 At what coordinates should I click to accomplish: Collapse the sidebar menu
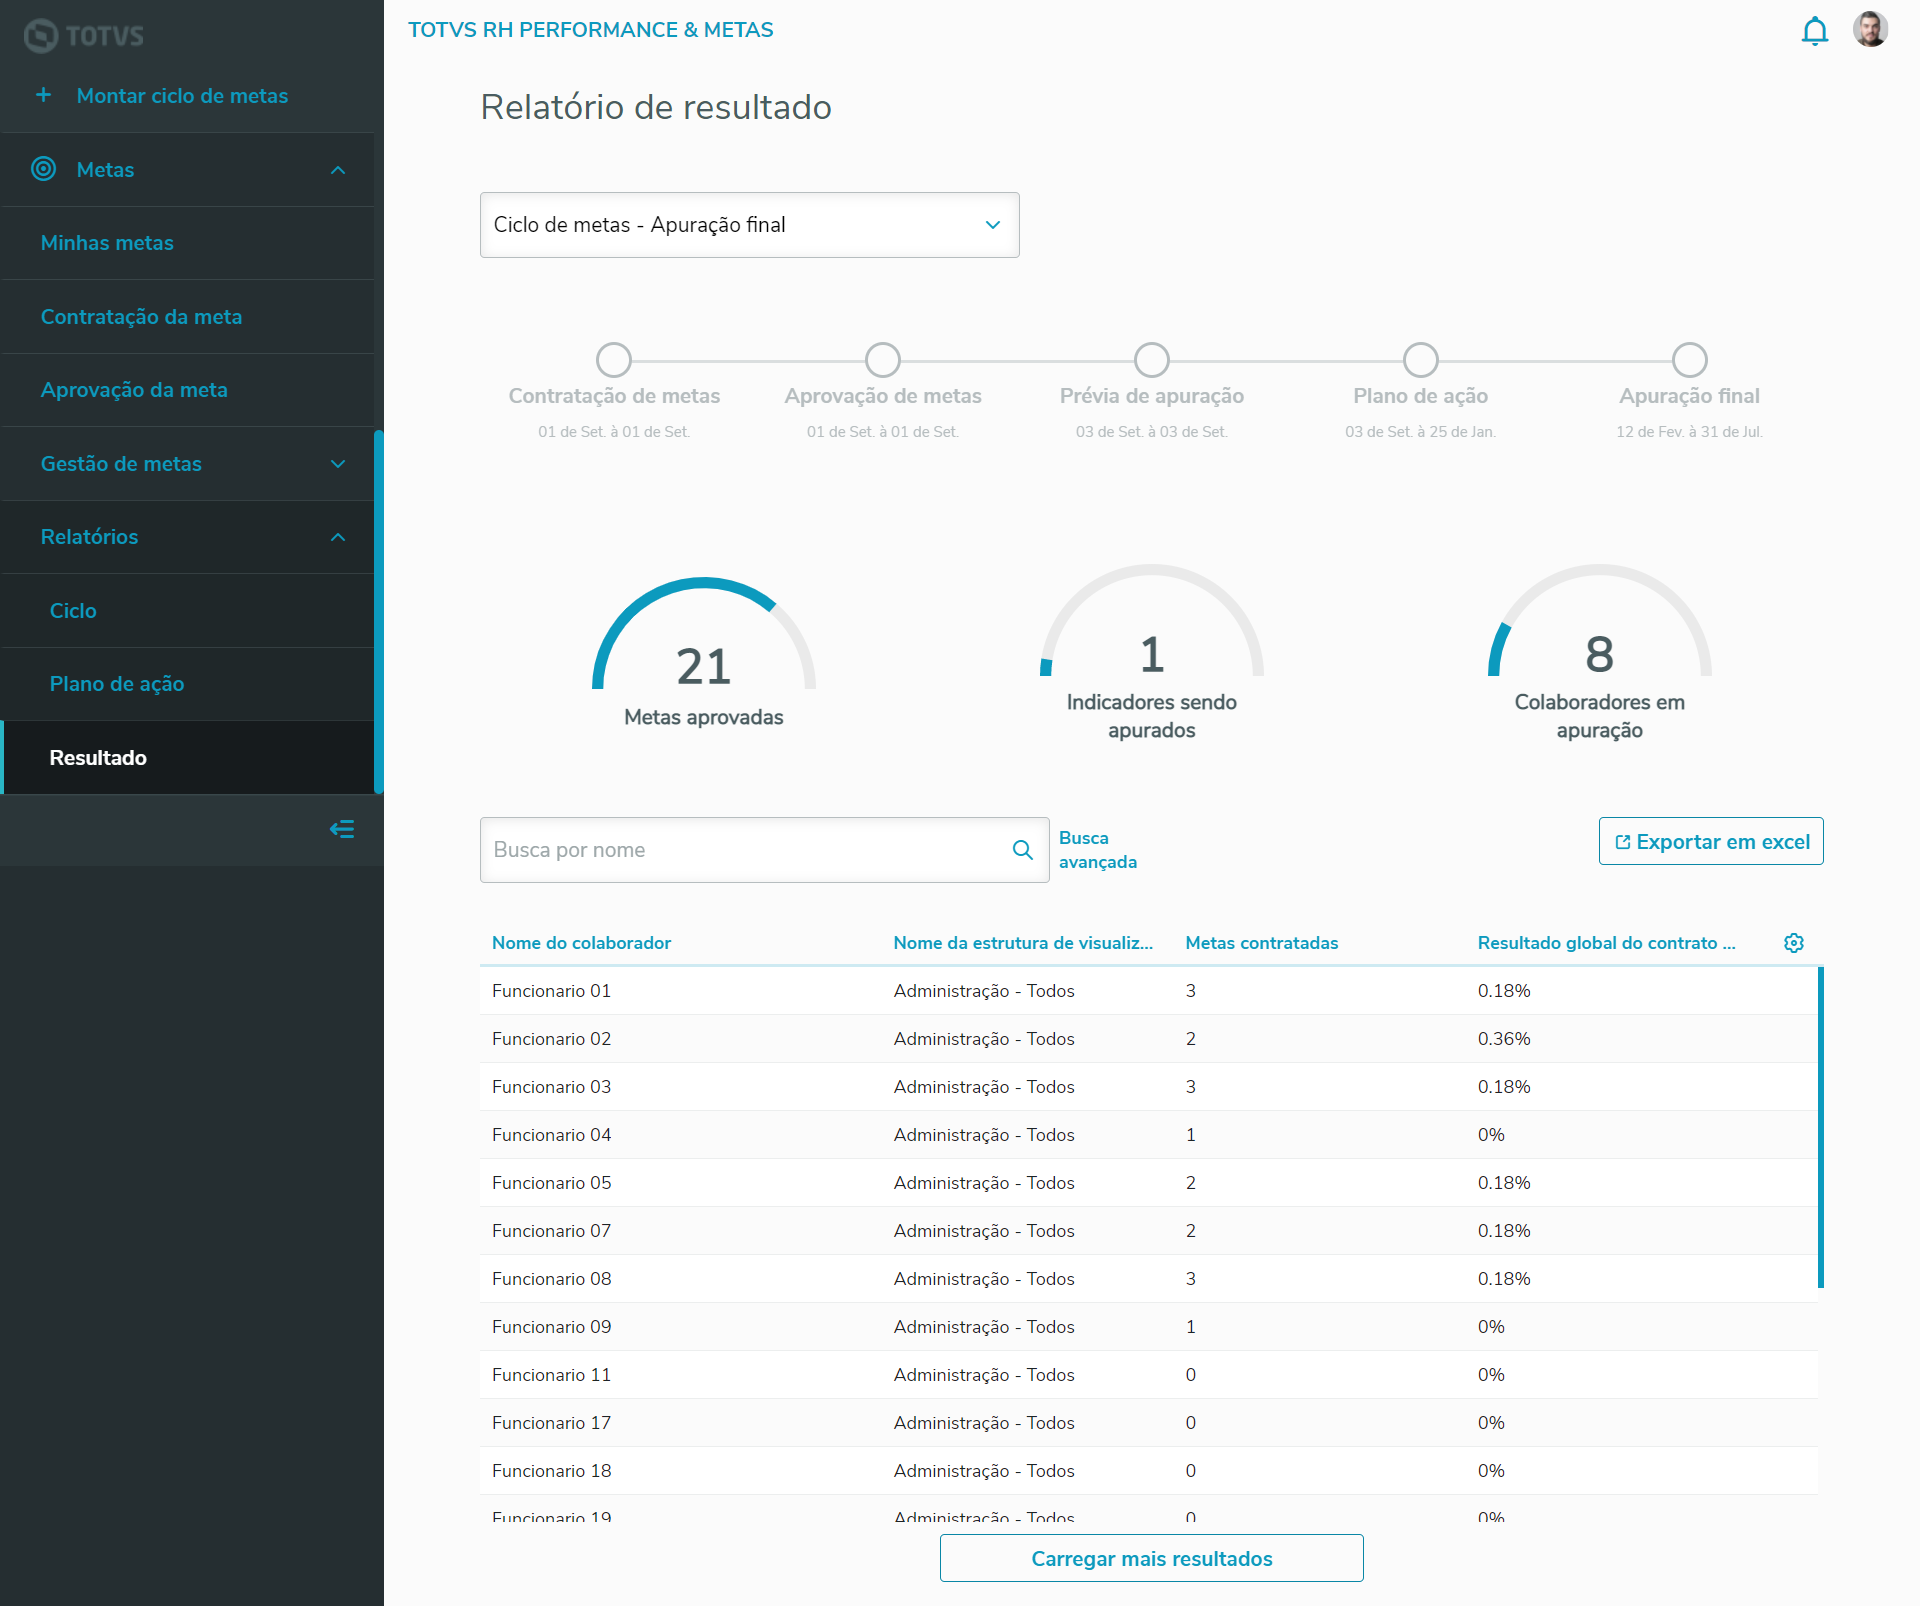tap(342, 829)
